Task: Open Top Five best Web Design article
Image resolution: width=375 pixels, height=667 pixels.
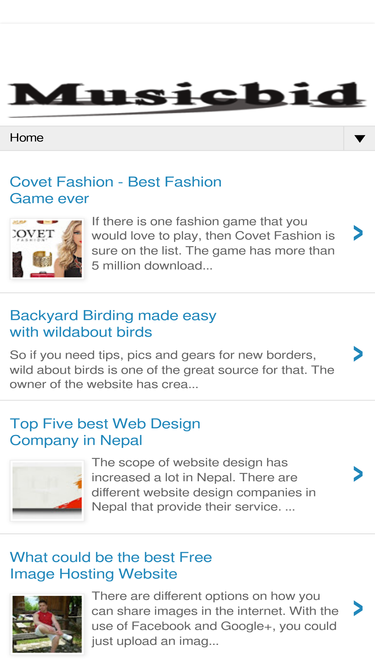Action: pos(105,432)
